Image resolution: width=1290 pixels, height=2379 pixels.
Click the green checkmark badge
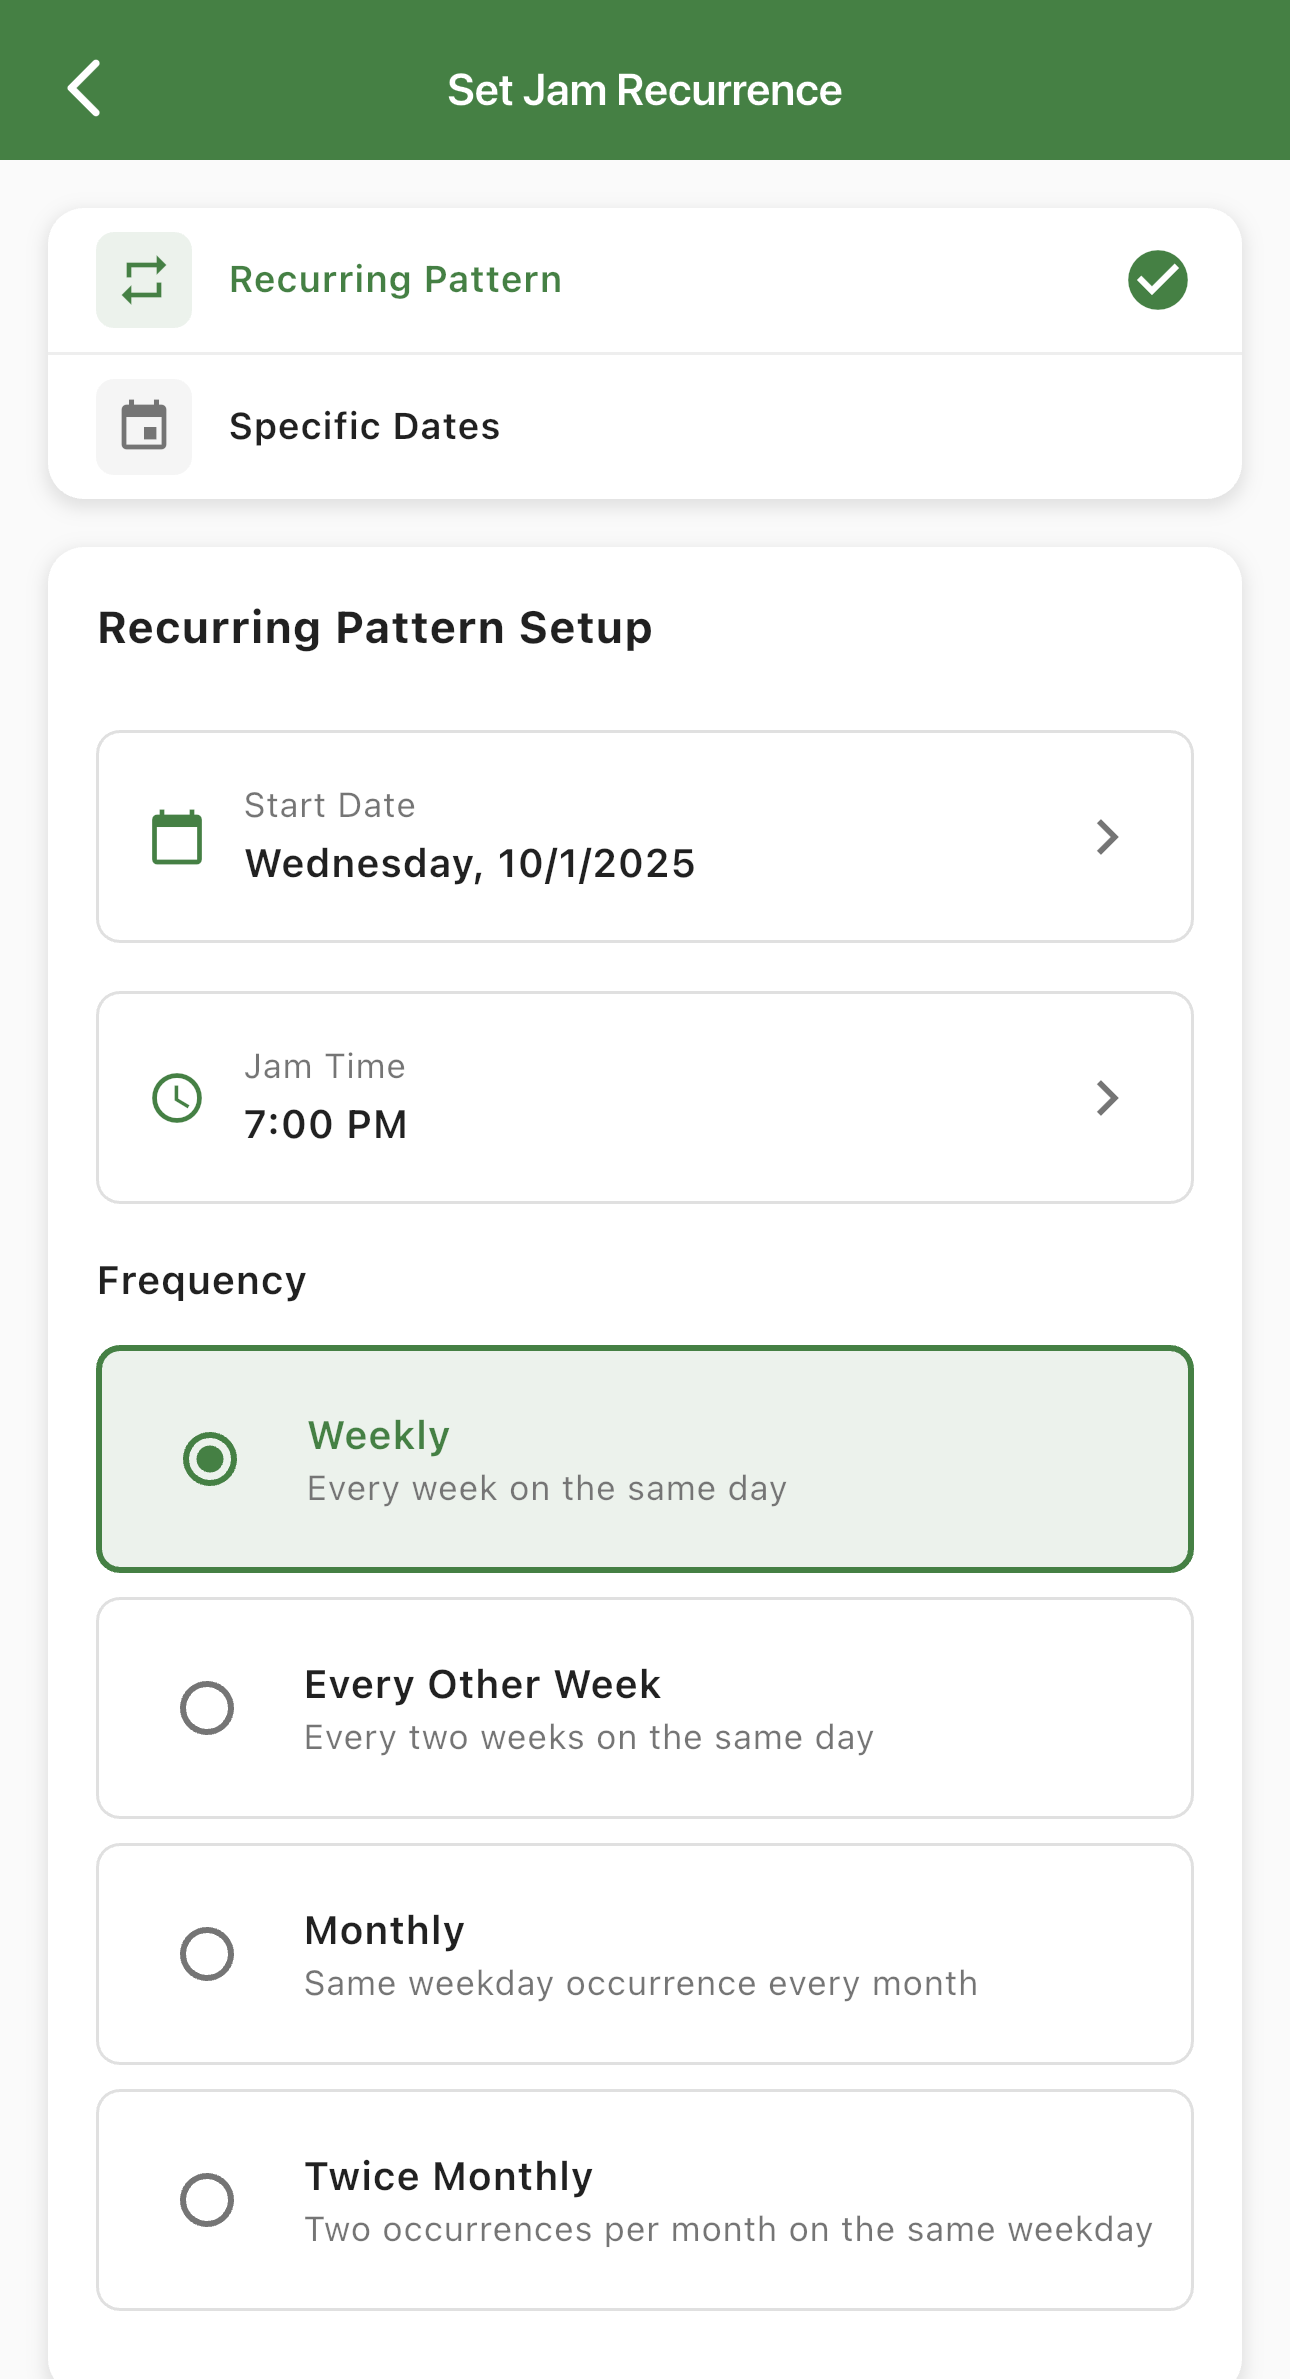click(1157, 280)
